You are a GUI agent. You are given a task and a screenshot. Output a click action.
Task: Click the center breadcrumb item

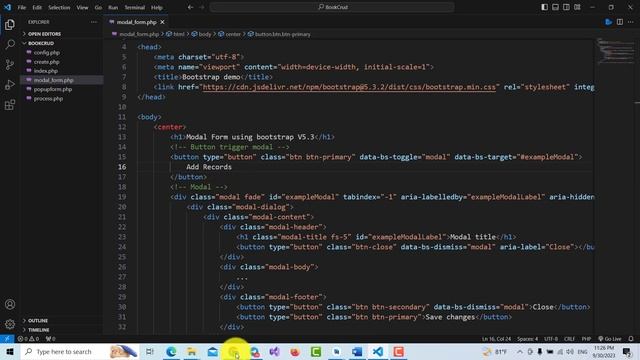tap(229, 34)
